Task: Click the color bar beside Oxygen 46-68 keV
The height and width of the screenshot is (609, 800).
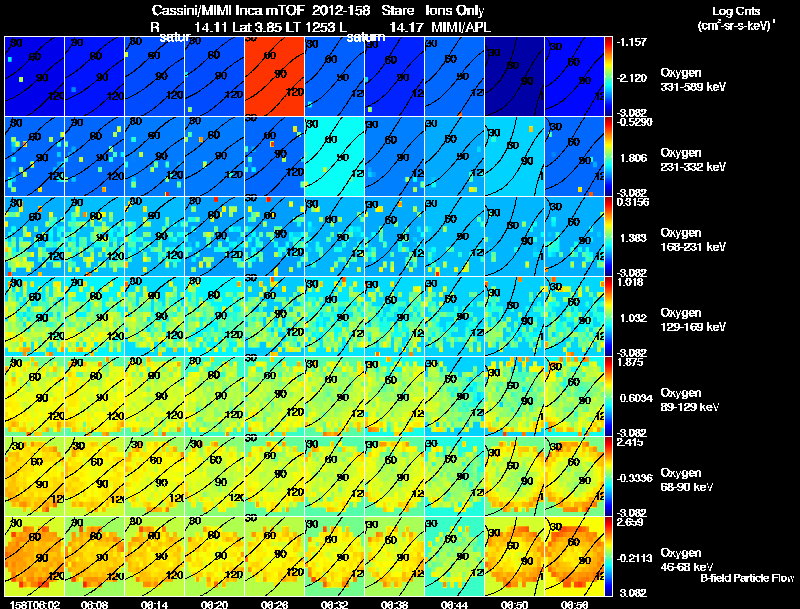Action: pos(608,556)
